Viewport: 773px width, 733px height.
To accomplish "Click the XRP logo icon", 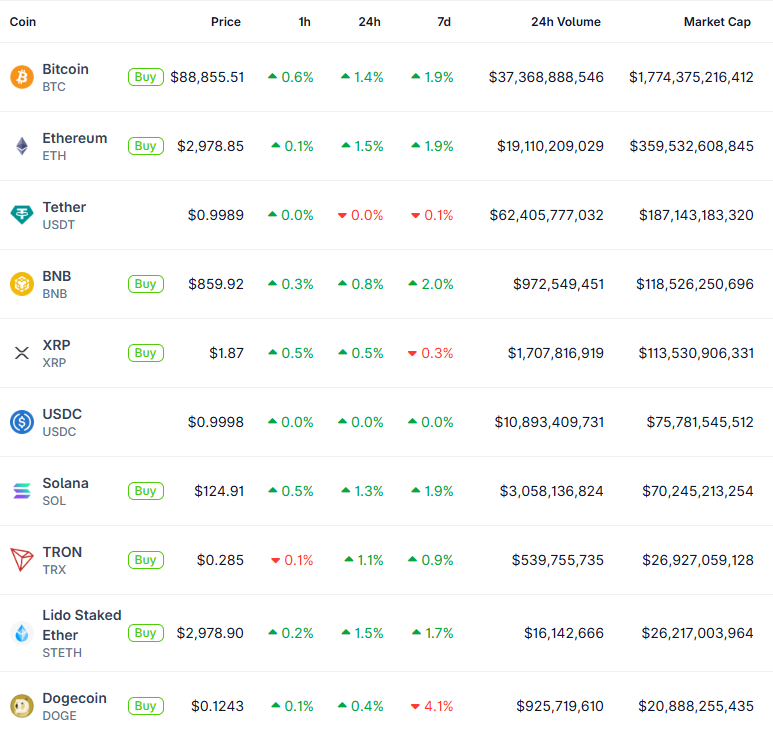I will click(x=21, y=353).
